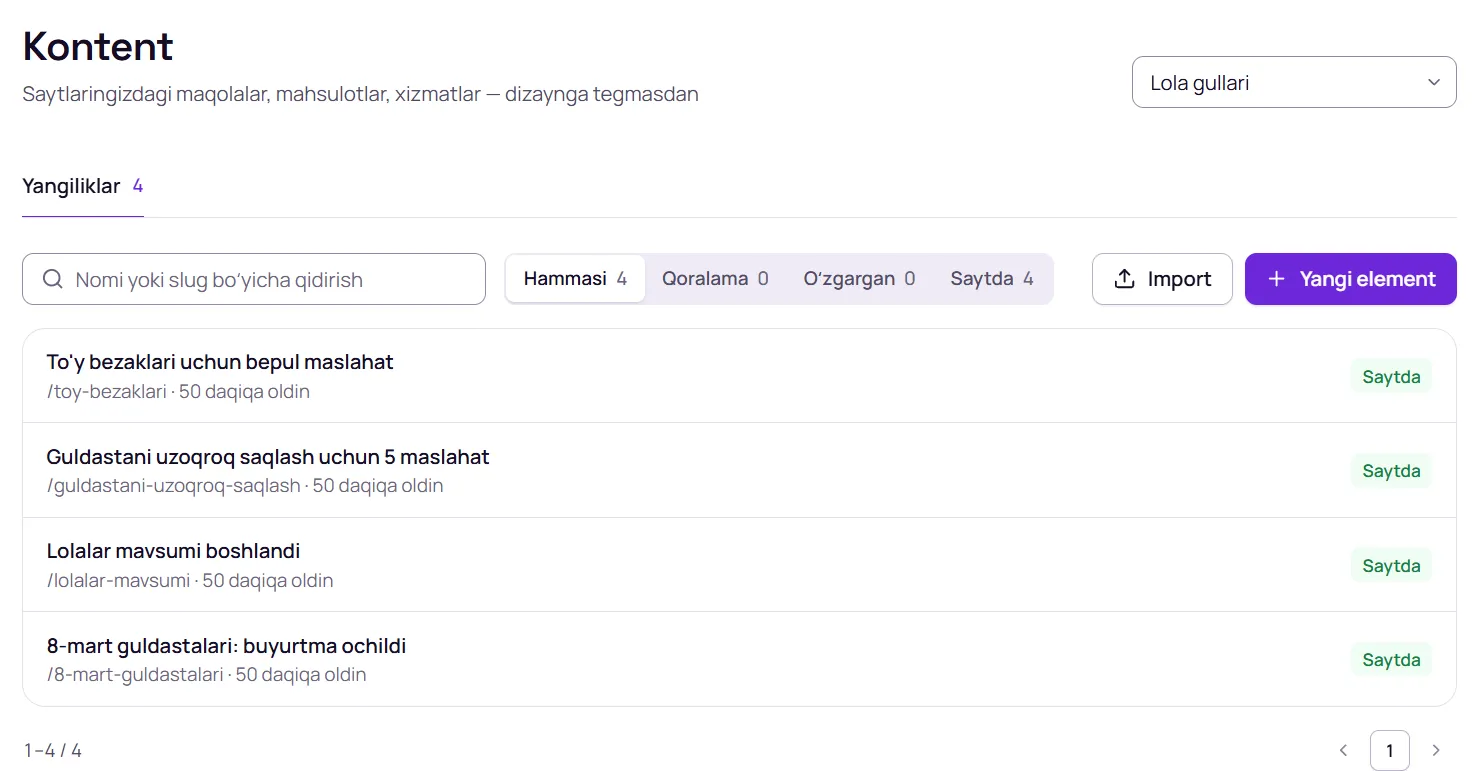This screenshot has height=771, width=1476.
Task: Click the /toy-bezaklari slug text
Action: coord(106,391)
